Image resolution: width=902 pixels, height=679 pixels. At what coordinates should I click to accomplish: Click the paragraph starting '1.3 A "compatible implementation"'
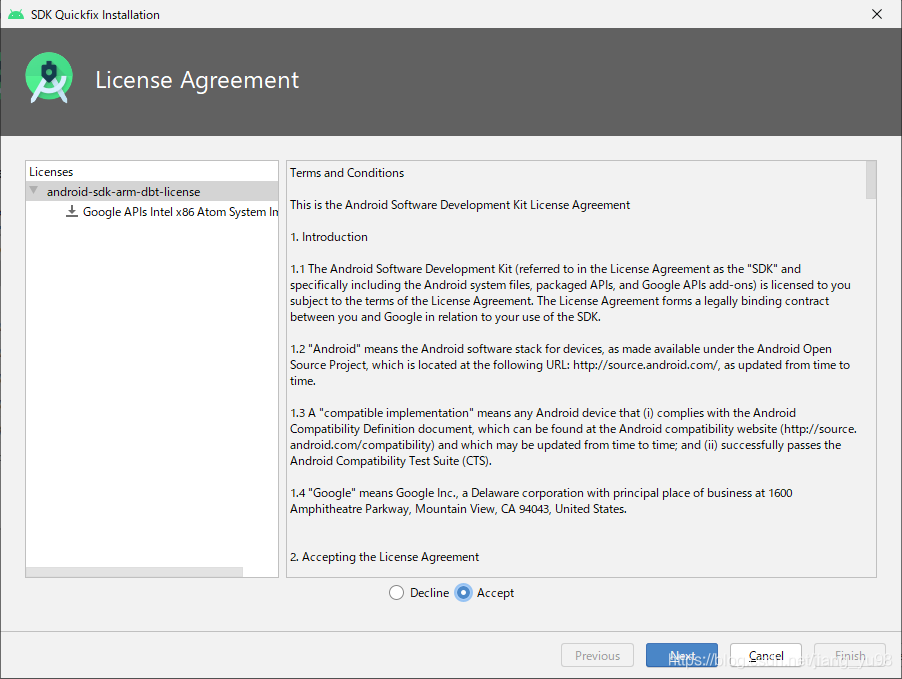point(573,437)
